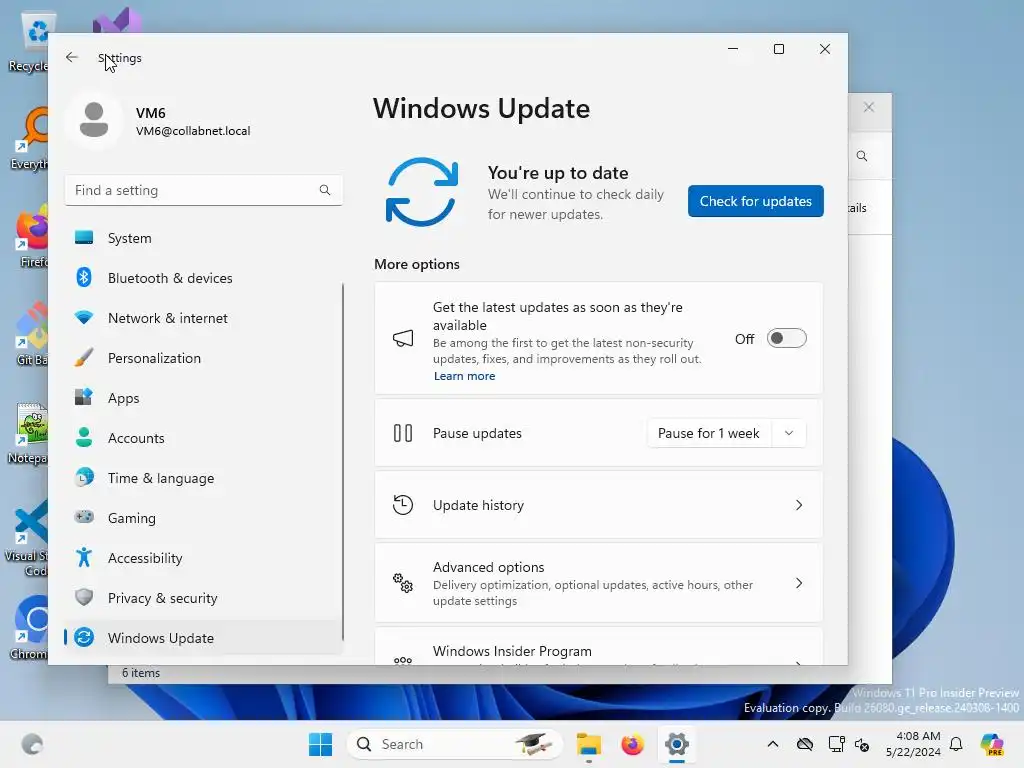Open Copilot preview icon in taskbar corner

pyautogui.click(x=992, y=744)
